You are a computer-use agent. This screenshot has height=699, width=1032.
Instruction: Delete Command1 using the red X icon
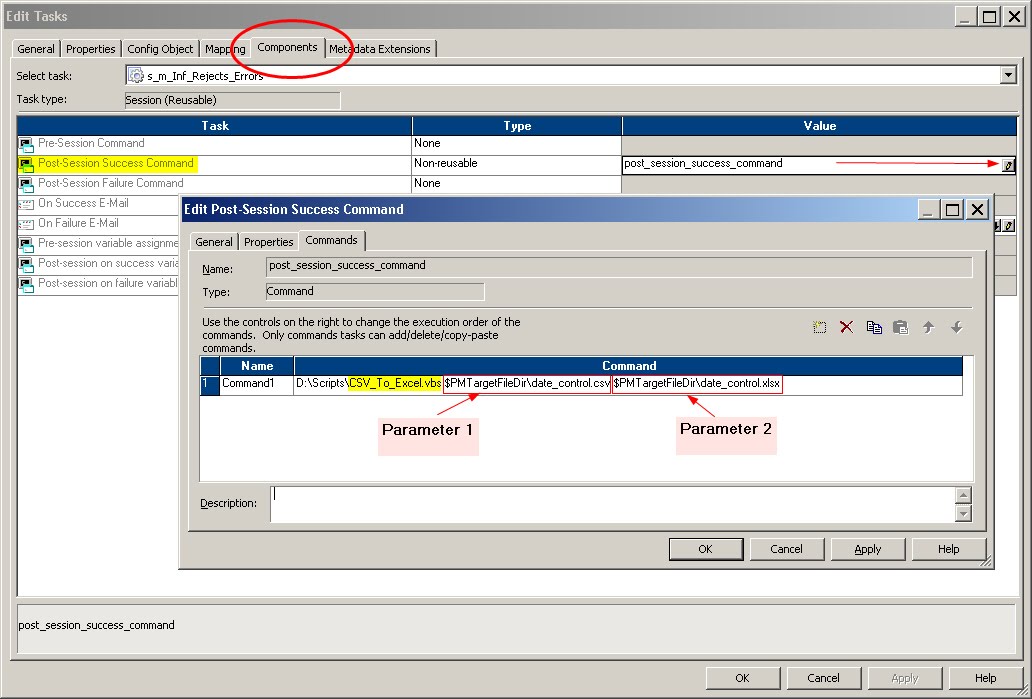[846, 327]
